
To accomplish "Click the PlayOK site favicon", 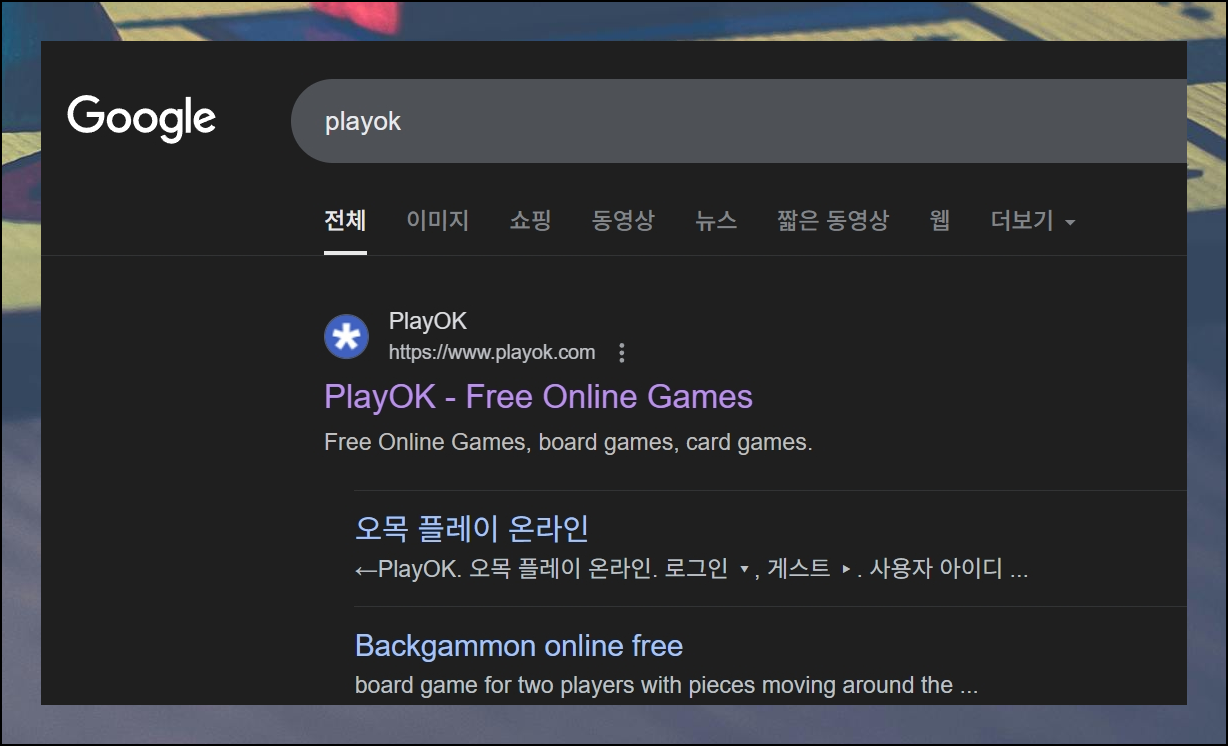I will point(347,337).
